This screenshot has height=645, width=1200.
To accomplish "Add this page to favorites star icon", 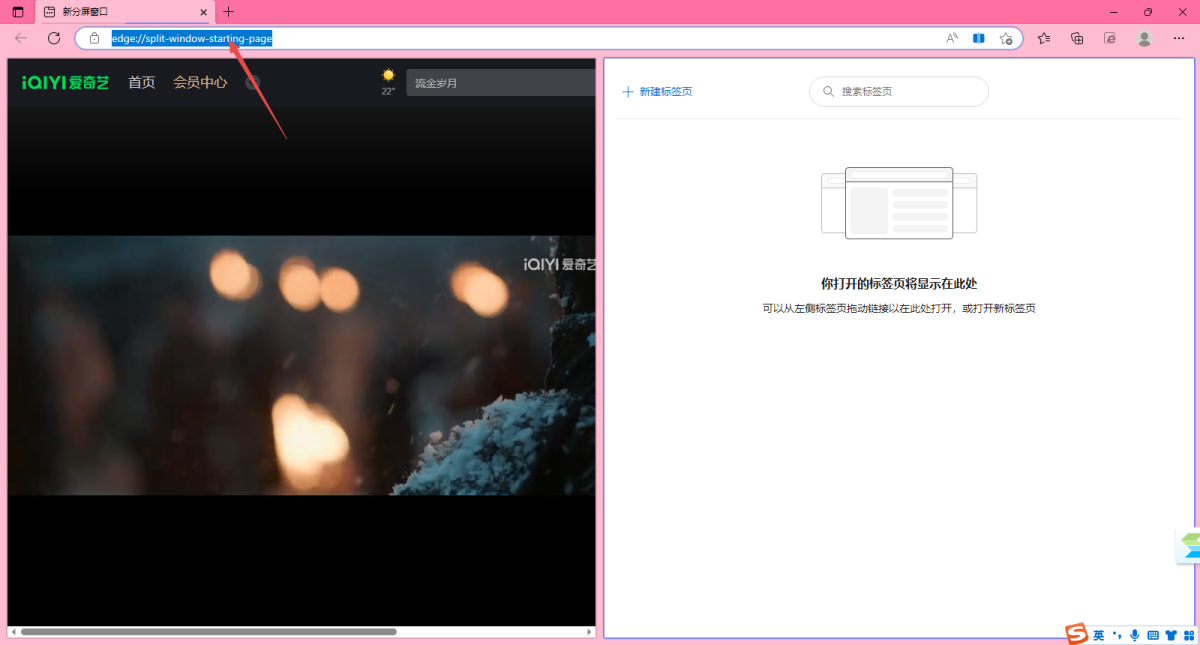I will (x=1006, y=38).
